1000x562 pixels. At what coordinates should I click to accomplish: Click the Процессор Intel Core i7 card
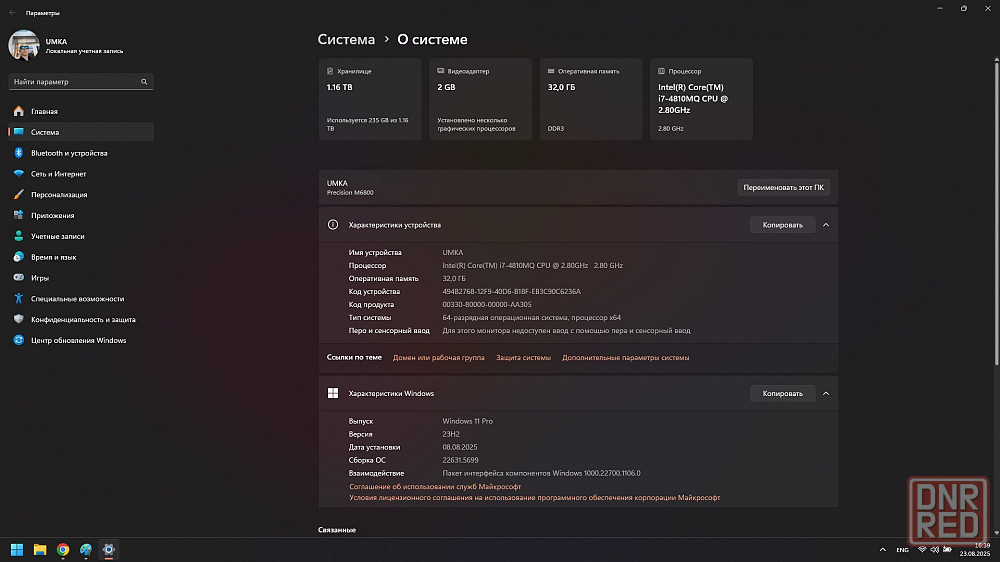pyautogui.click(x=702, y=100)
